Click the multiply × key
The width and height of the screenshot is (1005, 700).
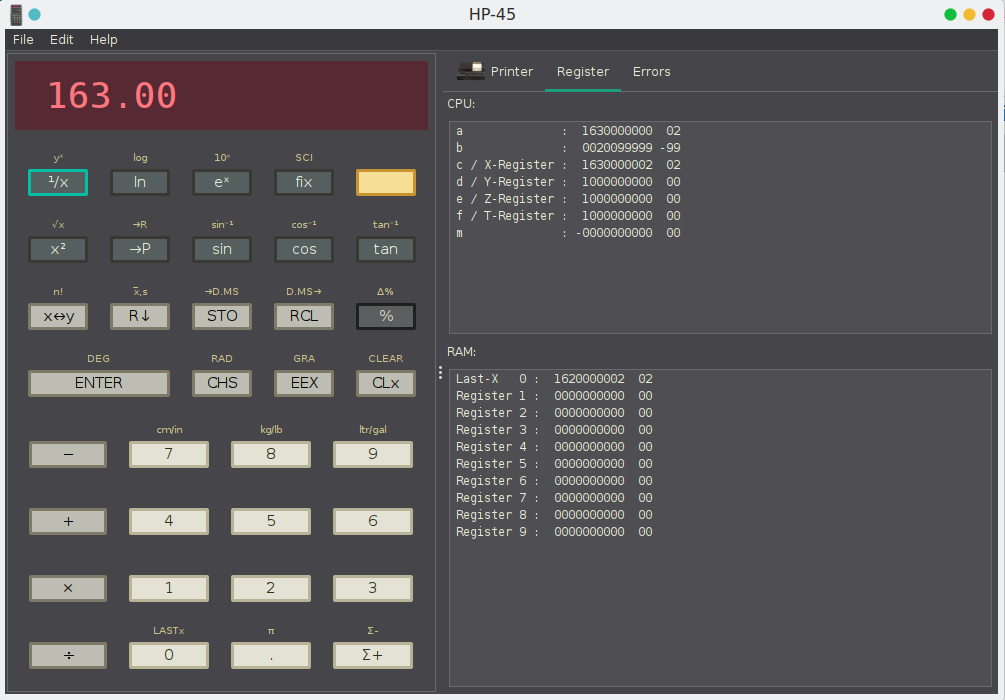(68, 588)
